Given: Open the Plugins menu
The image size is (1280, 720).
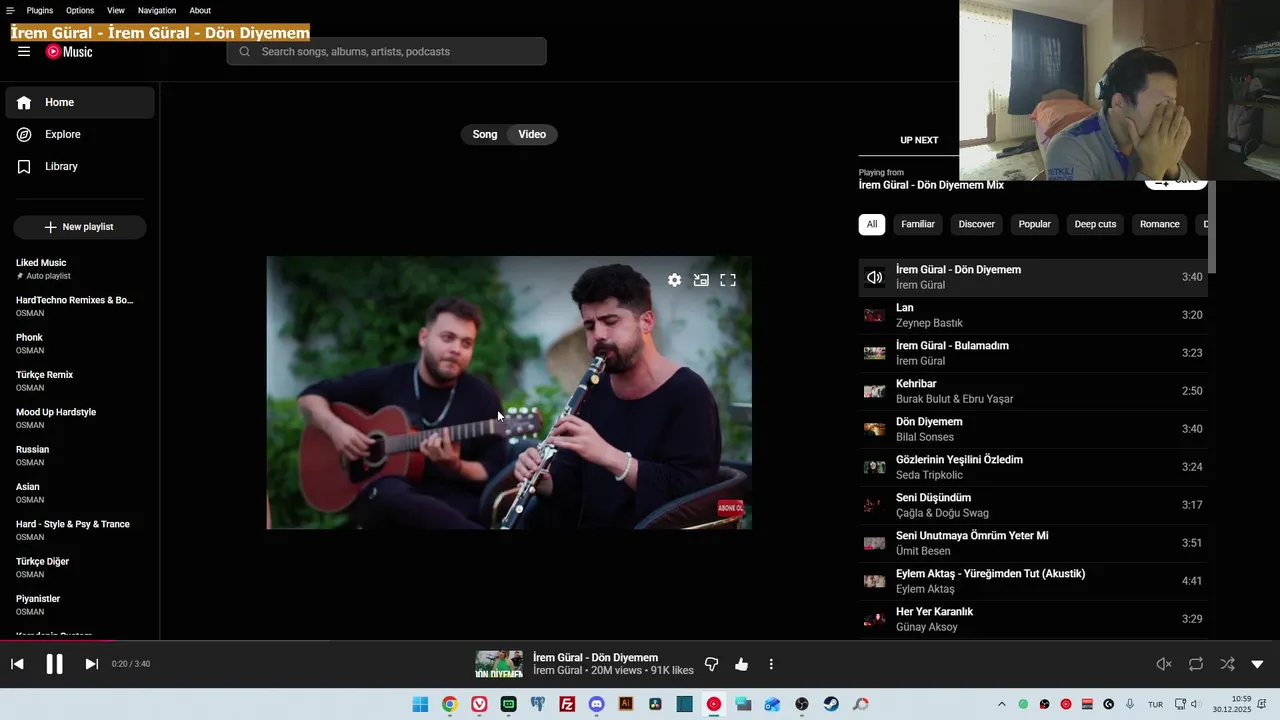Looking at the screenshot, I should (x=40, y=10).
